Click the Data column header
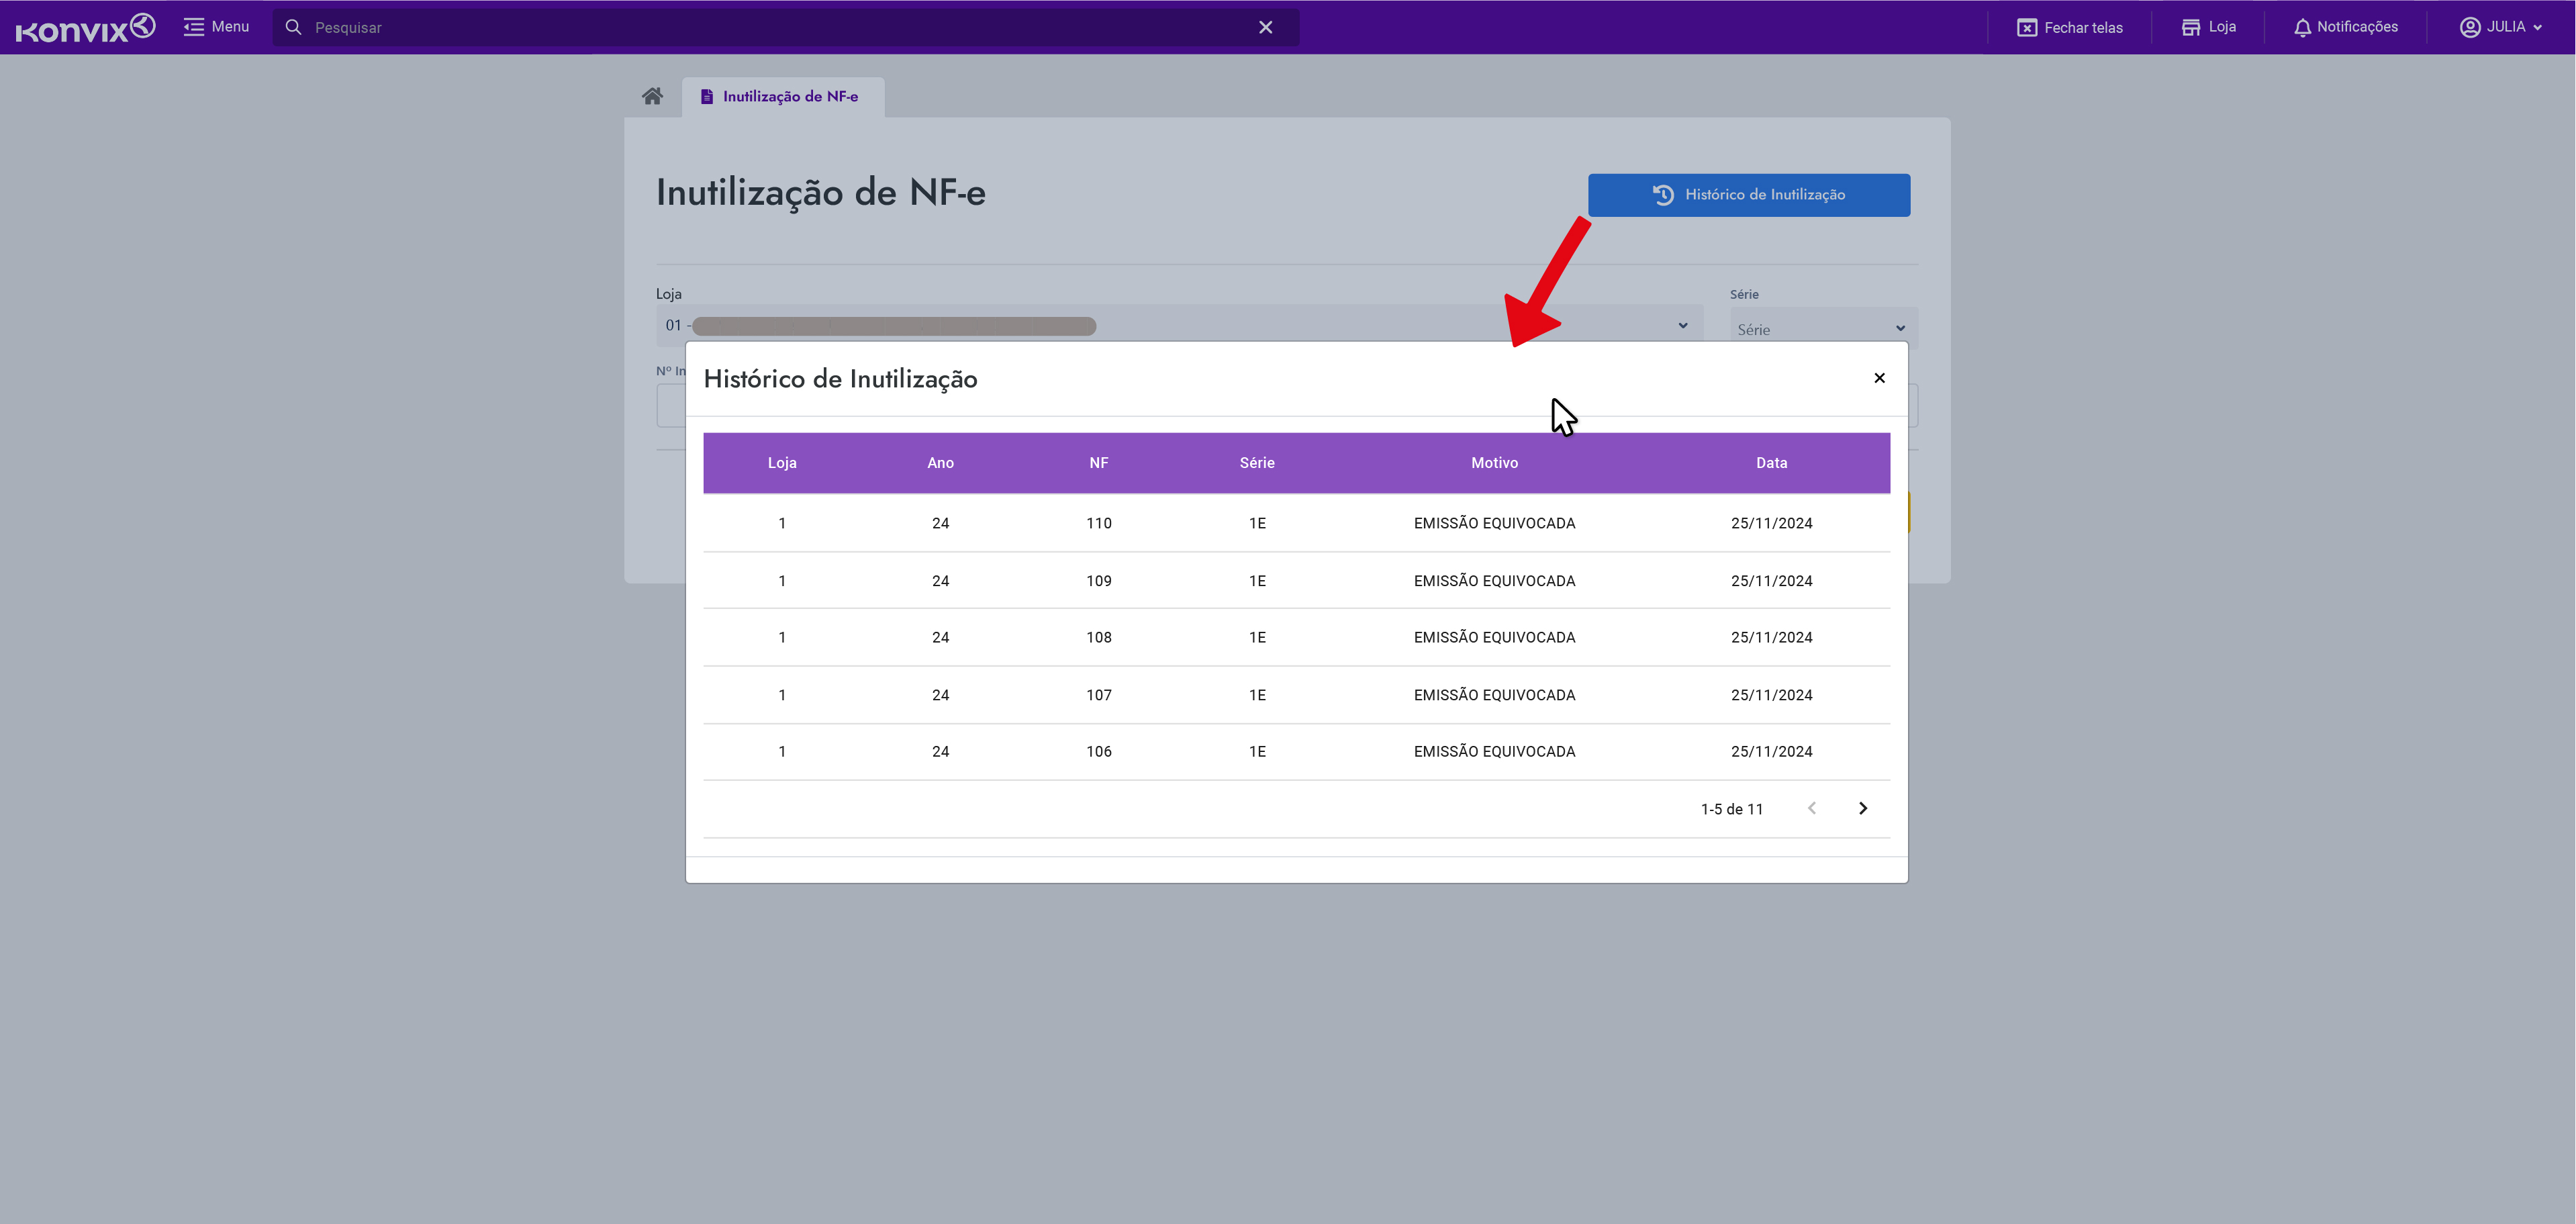This screenshot has width=2576, height=1224. [1771, 463]
